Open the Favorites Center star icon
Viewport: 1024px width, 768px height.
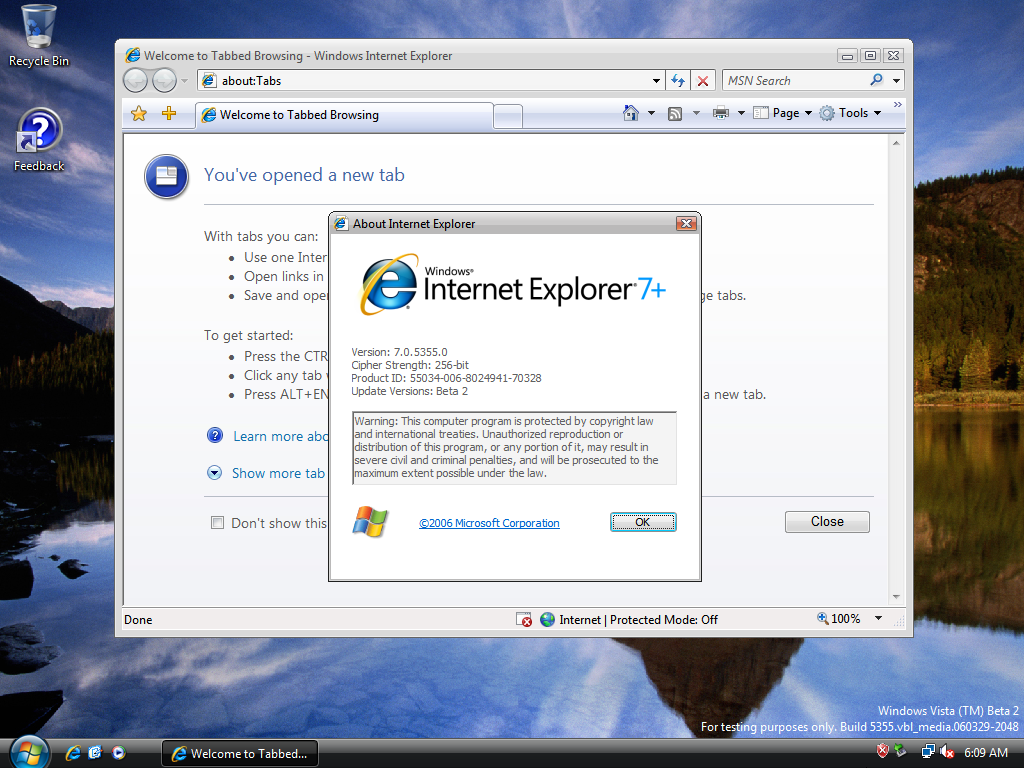(138, 114)
